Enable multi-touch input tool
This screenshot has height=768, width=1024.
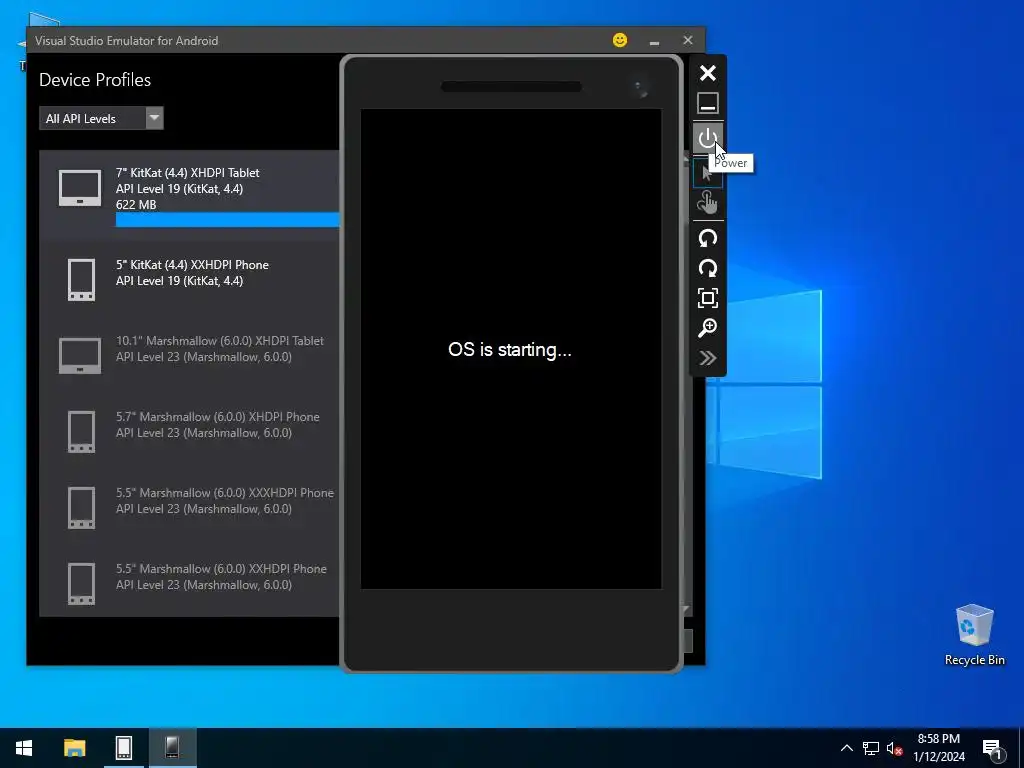coord(708,202)
